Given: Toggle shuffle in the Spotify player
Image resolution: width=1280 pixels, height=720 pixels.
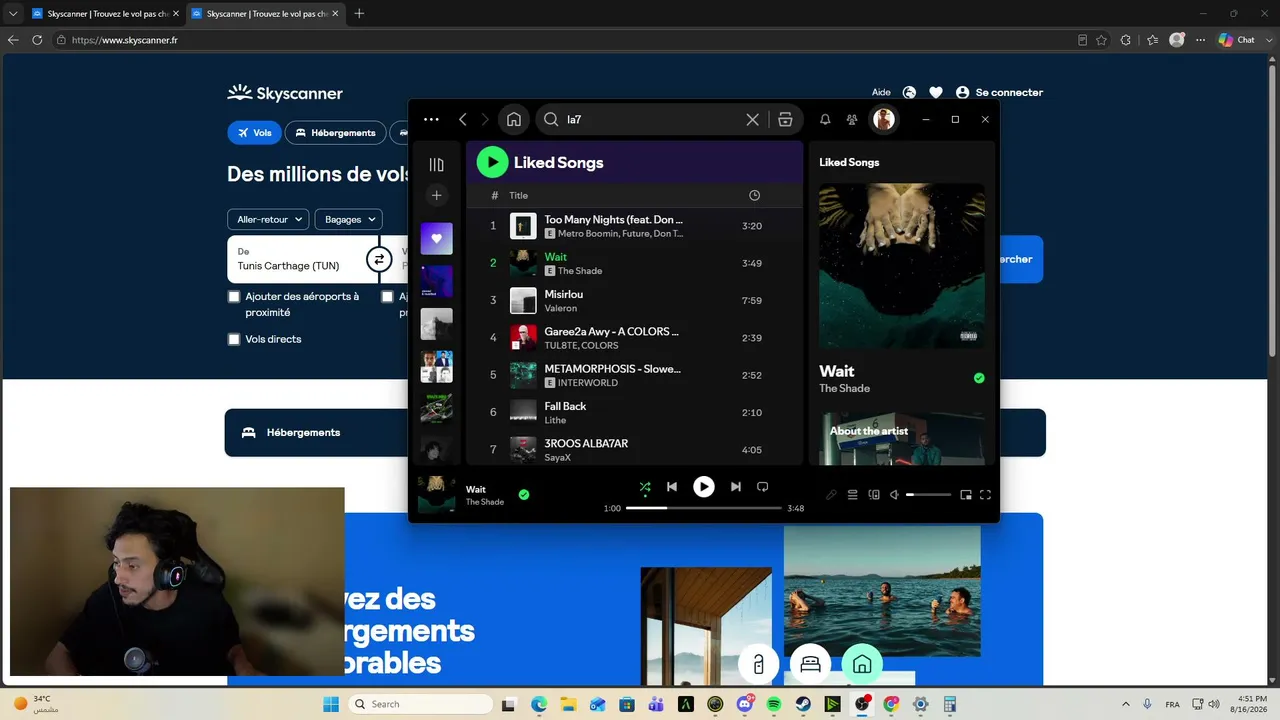Looking at the screenshot, I should (x=645, y=487).
